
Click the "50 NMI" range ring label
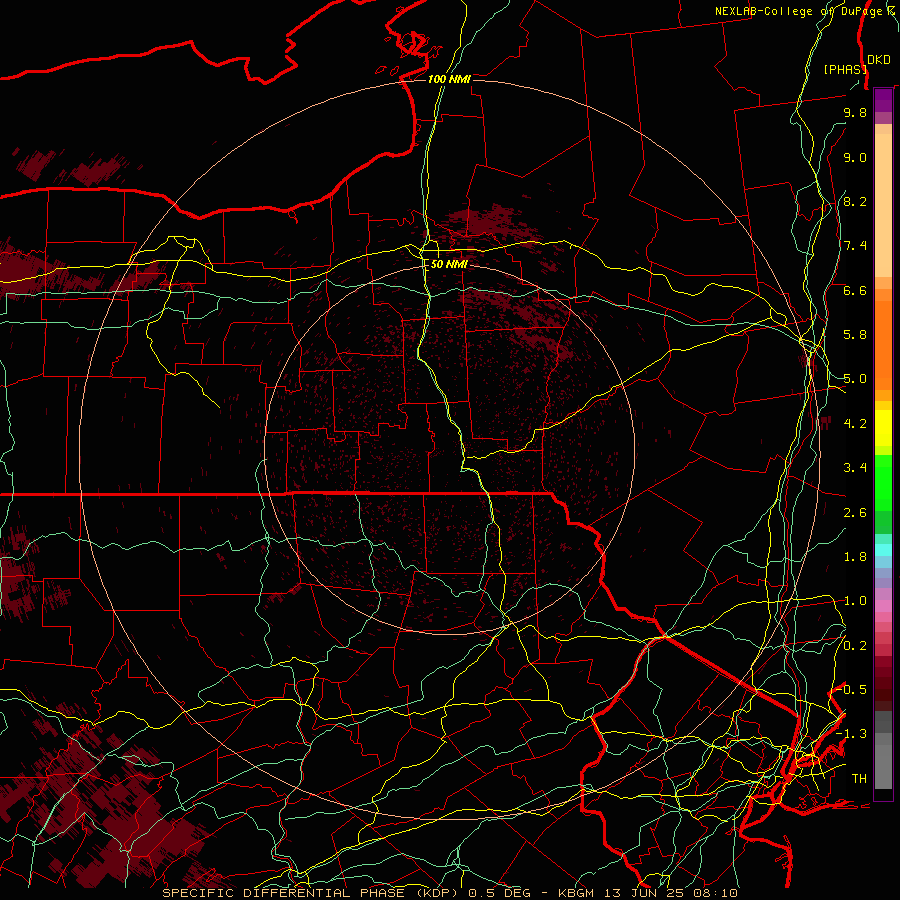click(x=449, y=264)
